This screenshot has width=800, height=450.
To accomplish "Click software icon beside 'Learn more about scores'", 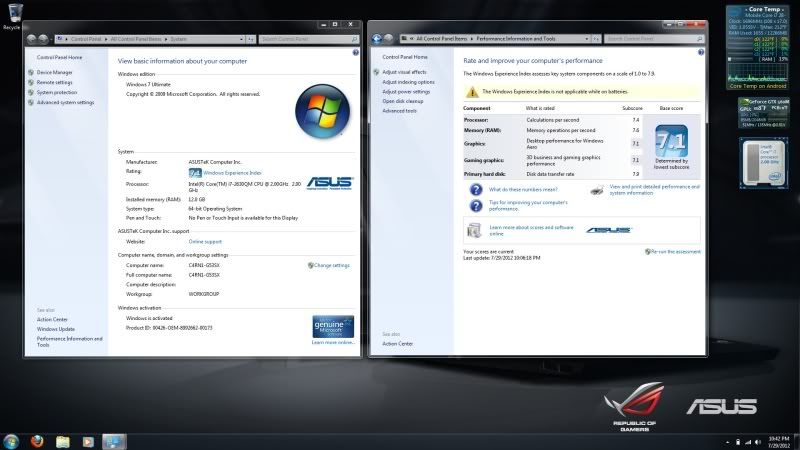I will tap(474, 231).
